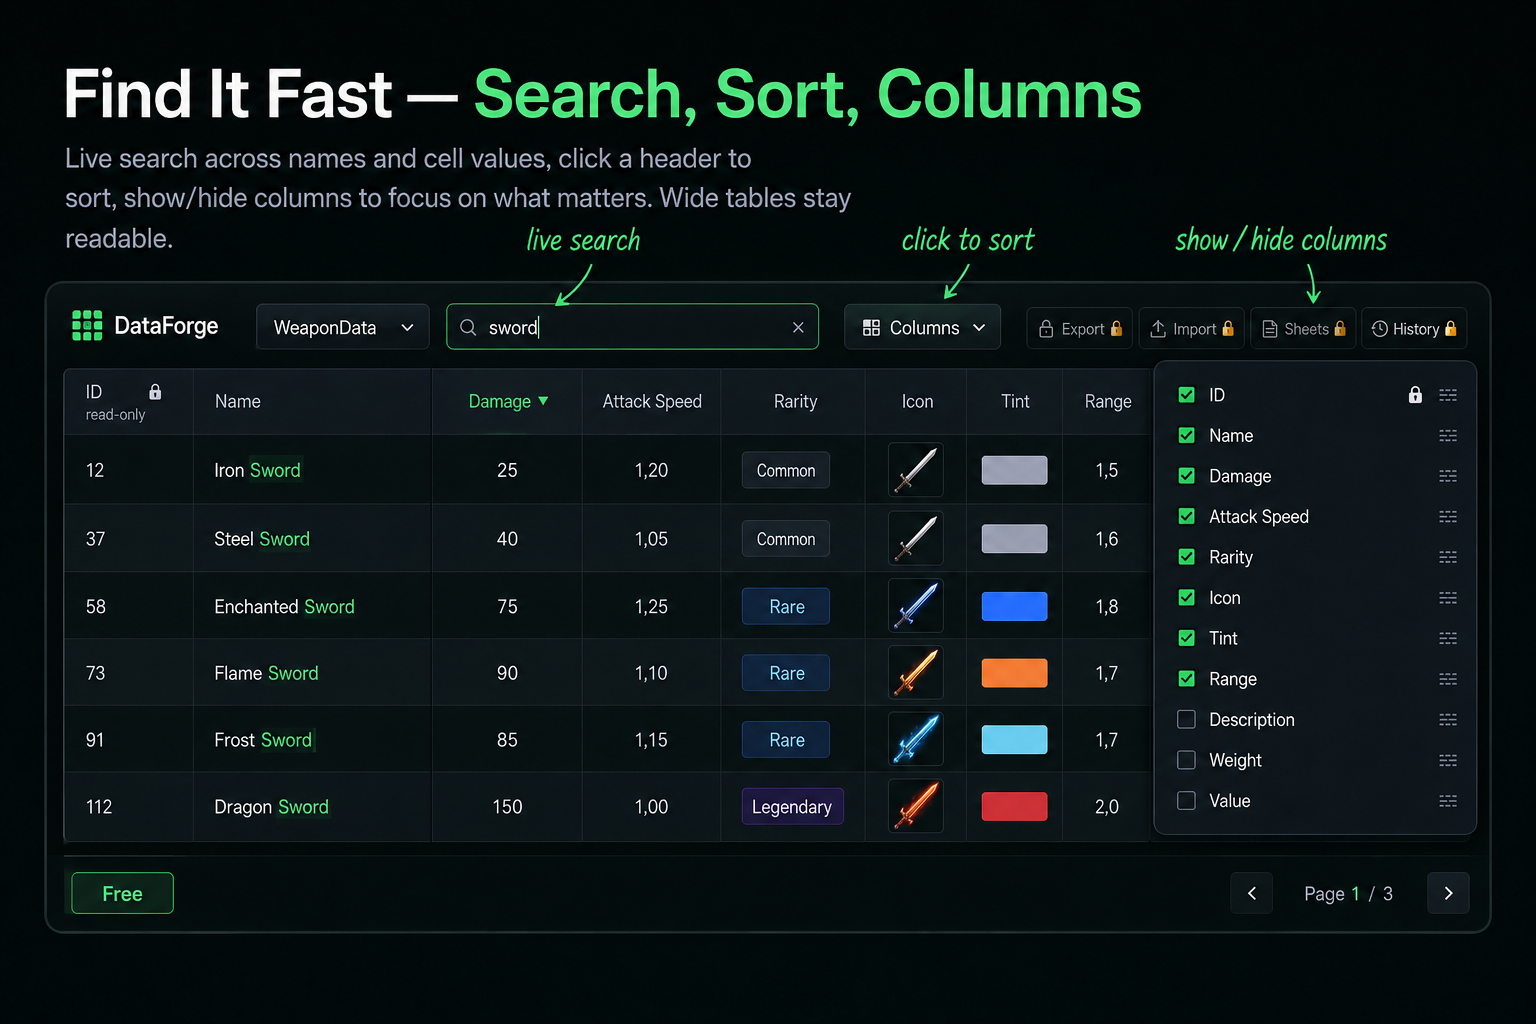The width and height of the screenshot is (1536, 1024).
Task: Click the drag handle for Damage column
Action: click(1448, 476)
